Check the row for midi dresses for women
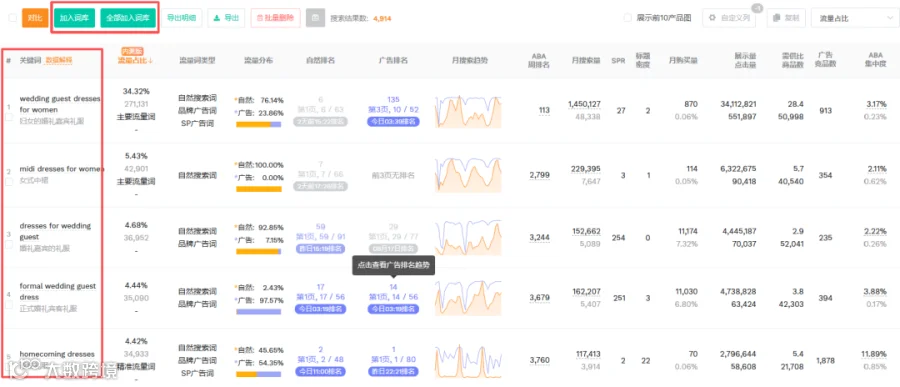 pyautogui.click(x=9, y=181)
